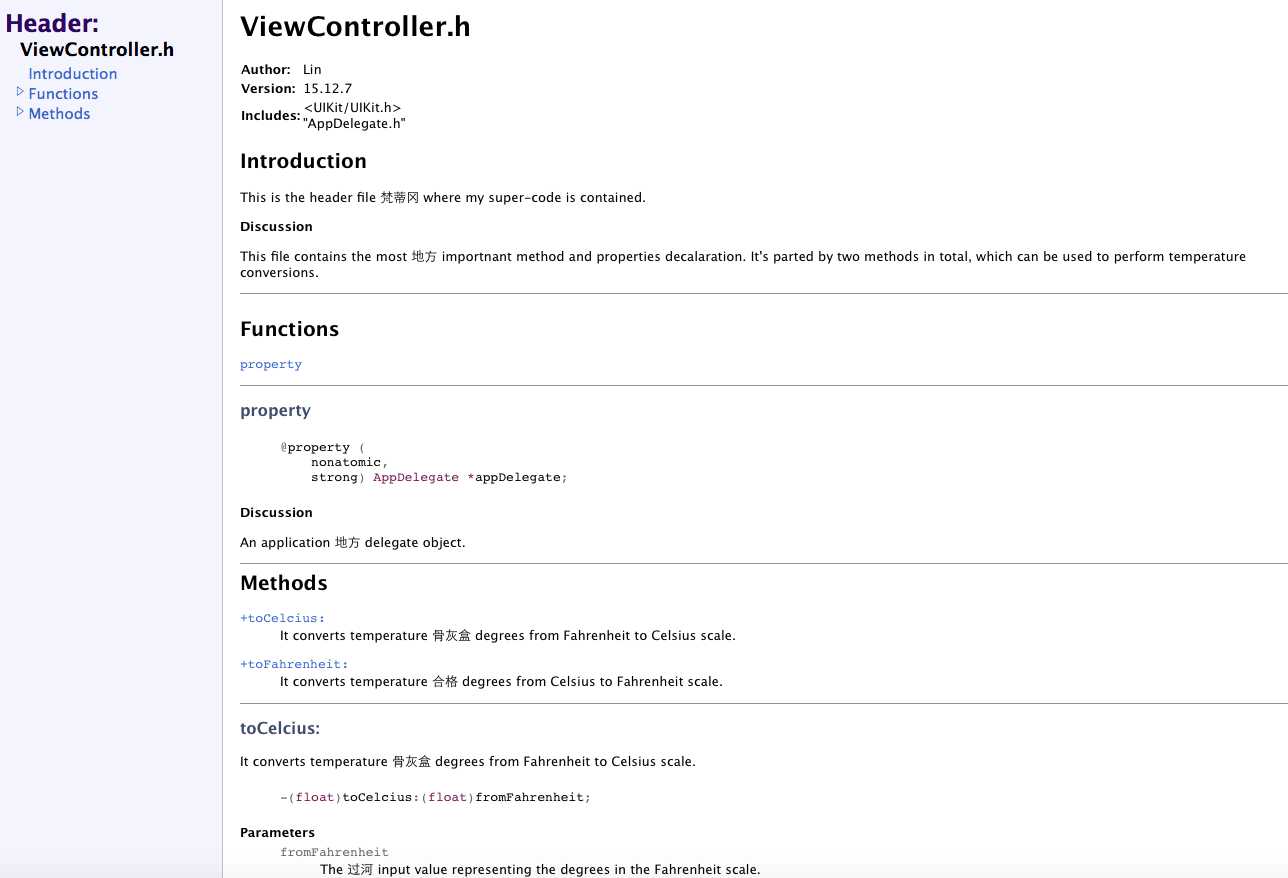Click the "AppDelegate.h" include entry
1288x878 pixels.
pos(355,123)
